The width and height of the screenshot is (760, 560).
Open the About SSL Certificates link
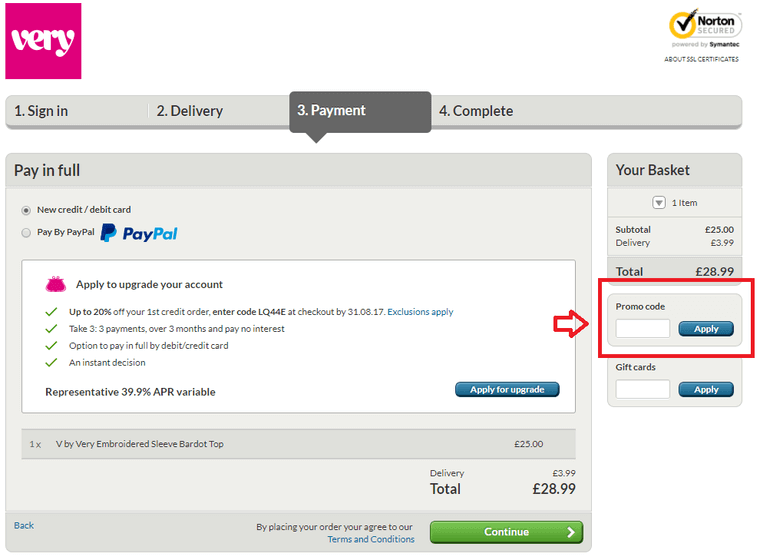701,59
